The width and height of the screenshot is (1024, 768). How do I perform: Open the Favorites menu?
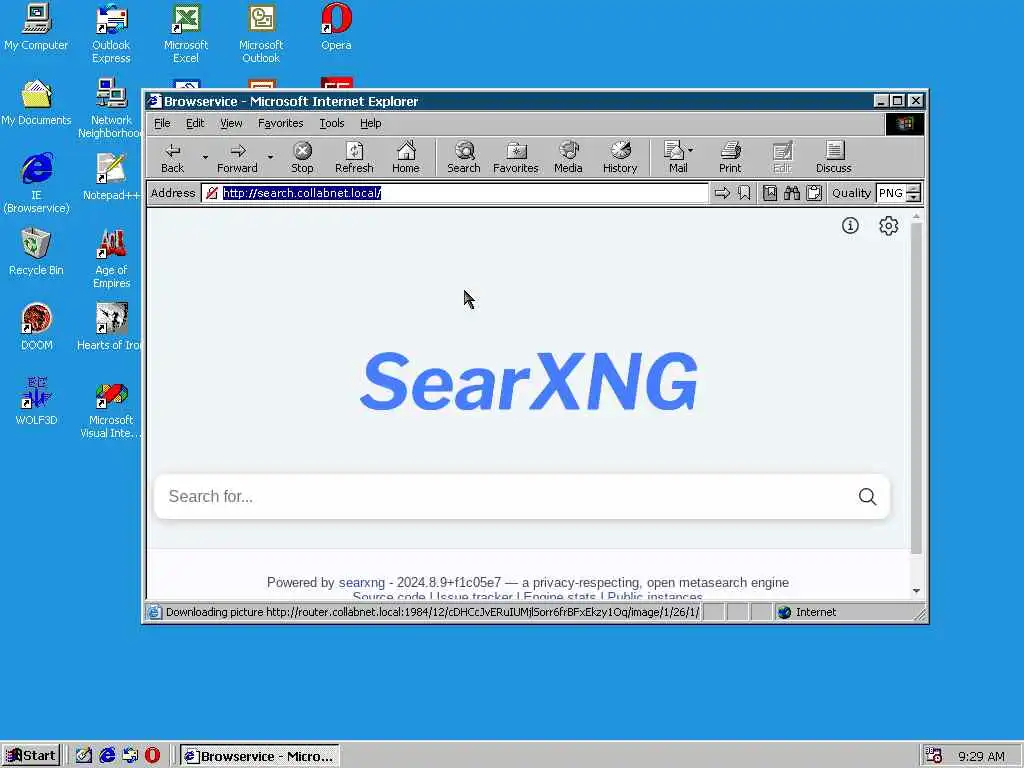pyautogui.click(x=280, y=123)
